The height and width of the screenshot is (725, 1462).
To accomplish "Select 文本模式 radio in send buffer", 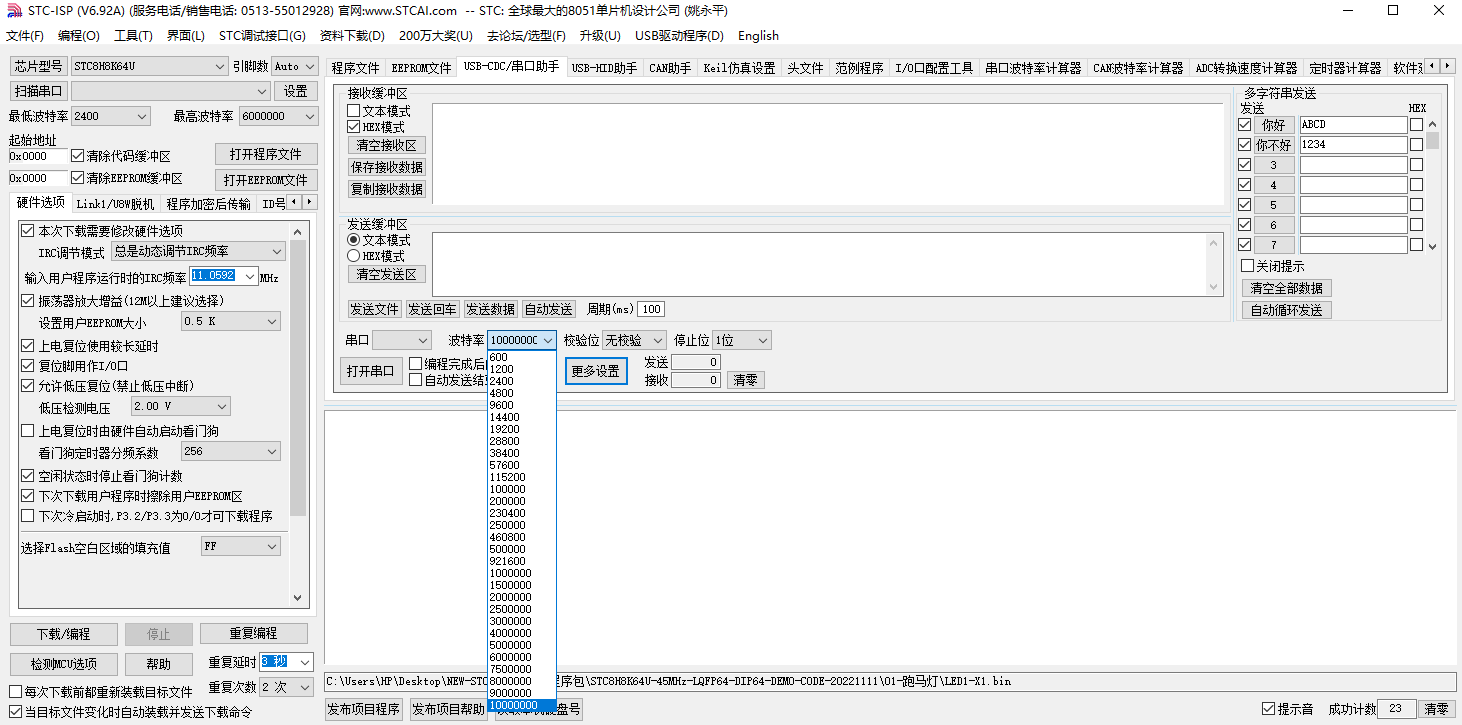I will tap(353, 240).
